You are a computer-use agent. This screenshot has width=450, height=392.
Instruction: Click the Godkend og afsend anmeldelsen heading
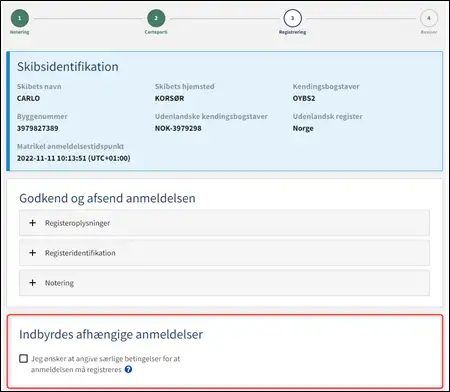point(107,198)
